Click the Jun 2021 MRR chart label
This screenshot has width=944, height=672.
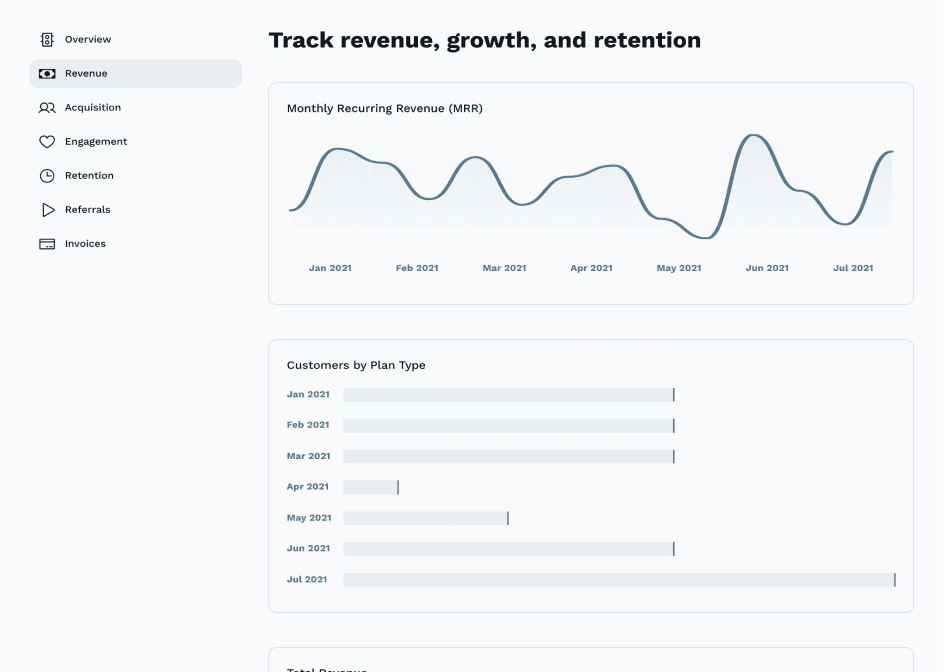[x=767, y=268]
